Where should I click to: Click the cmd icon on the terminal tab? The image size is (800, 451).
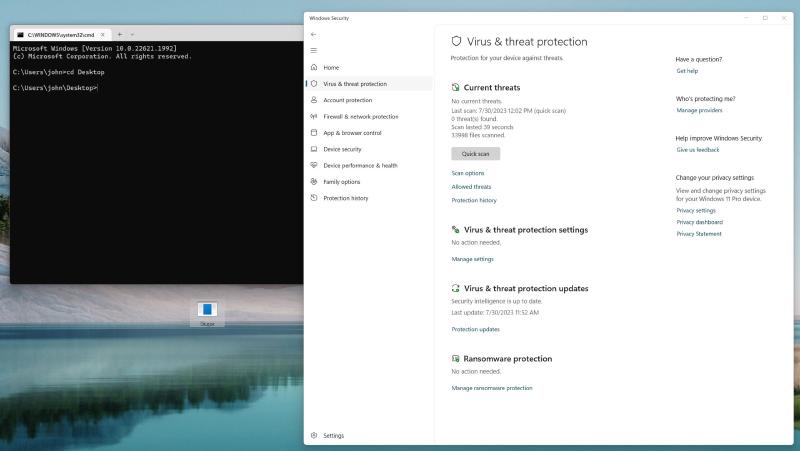coord(20,35)
